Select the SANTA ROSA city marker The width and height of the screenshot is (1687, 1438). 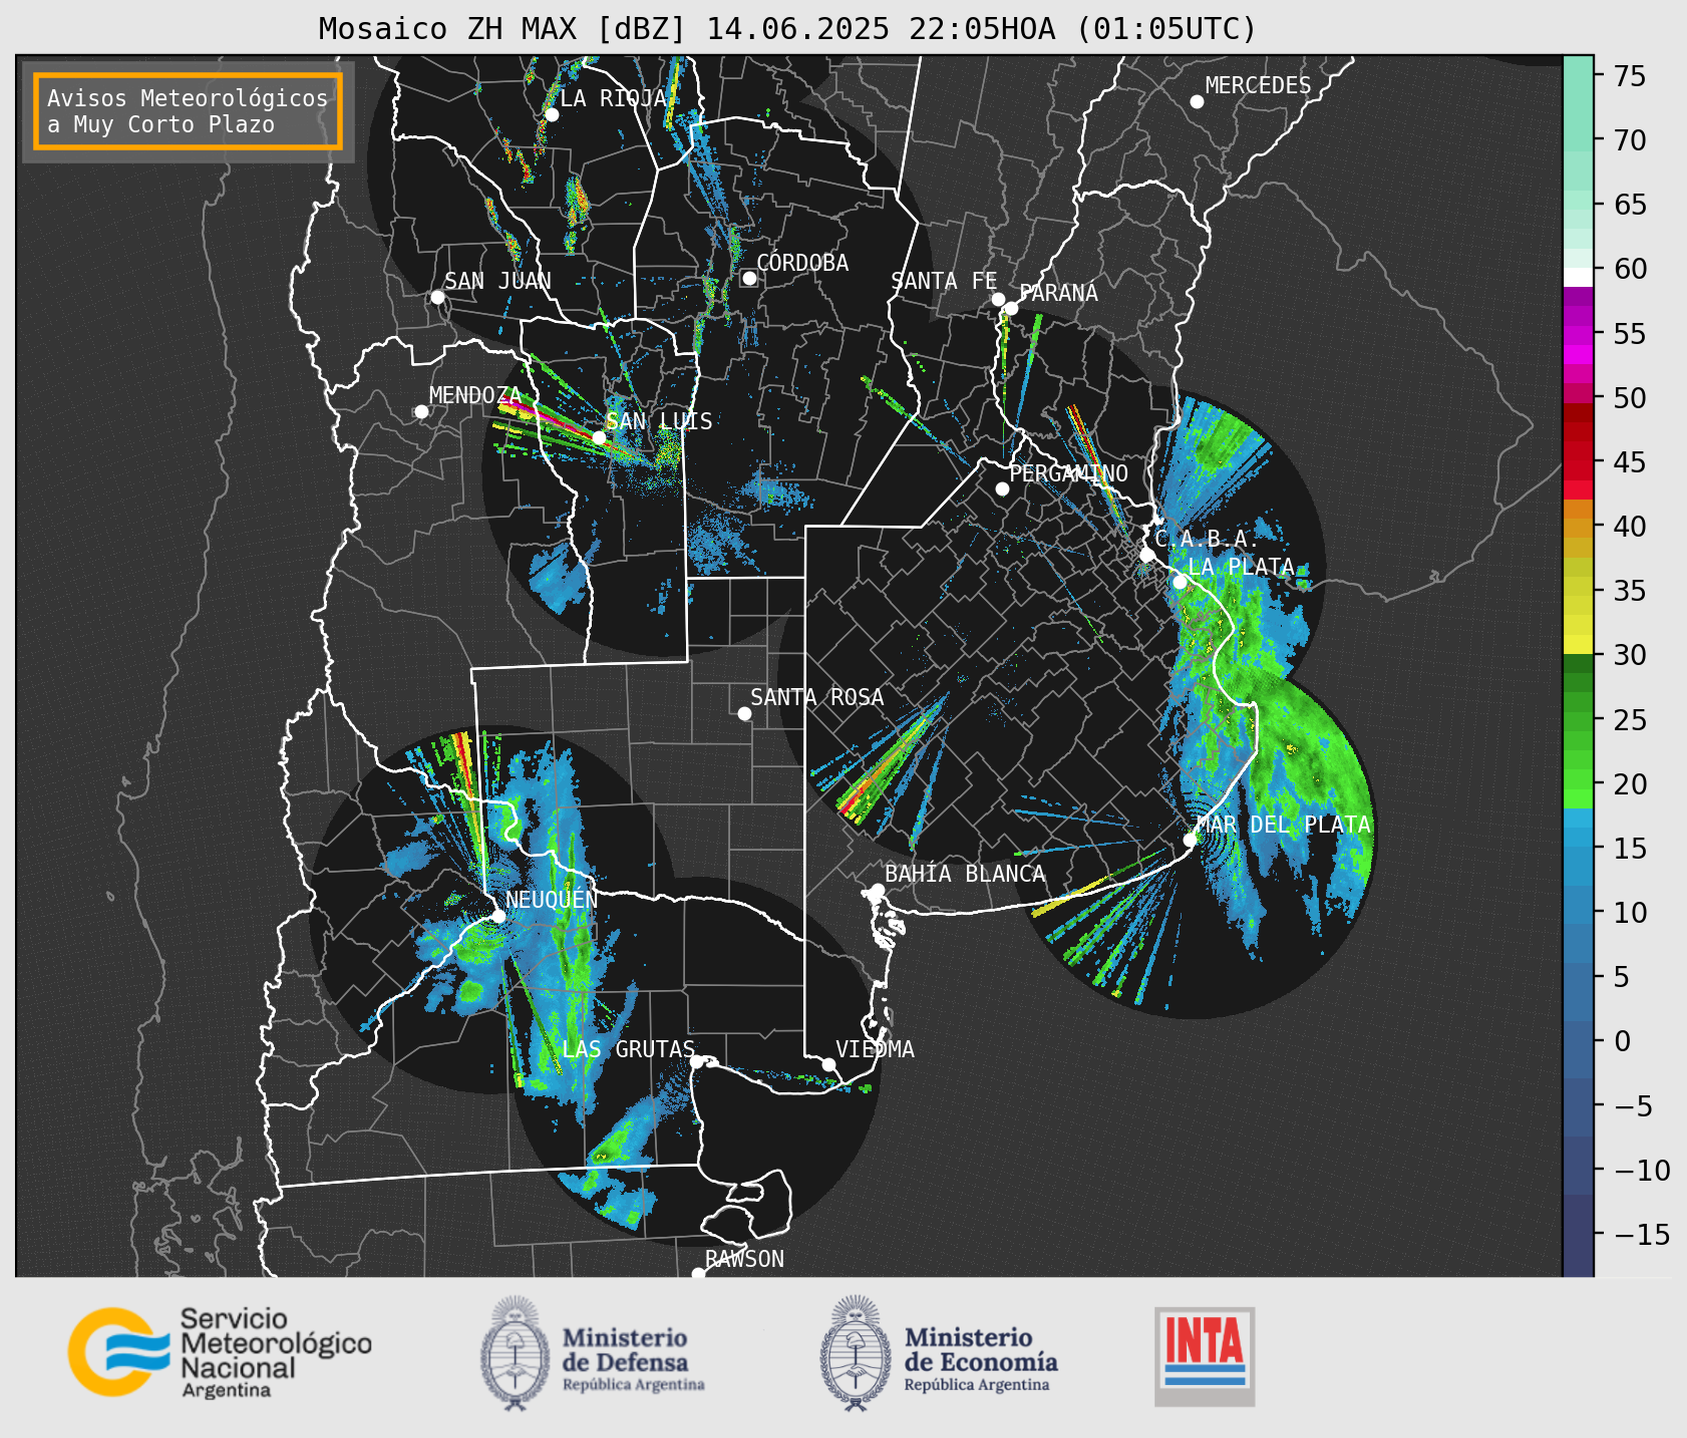[744, 713]
